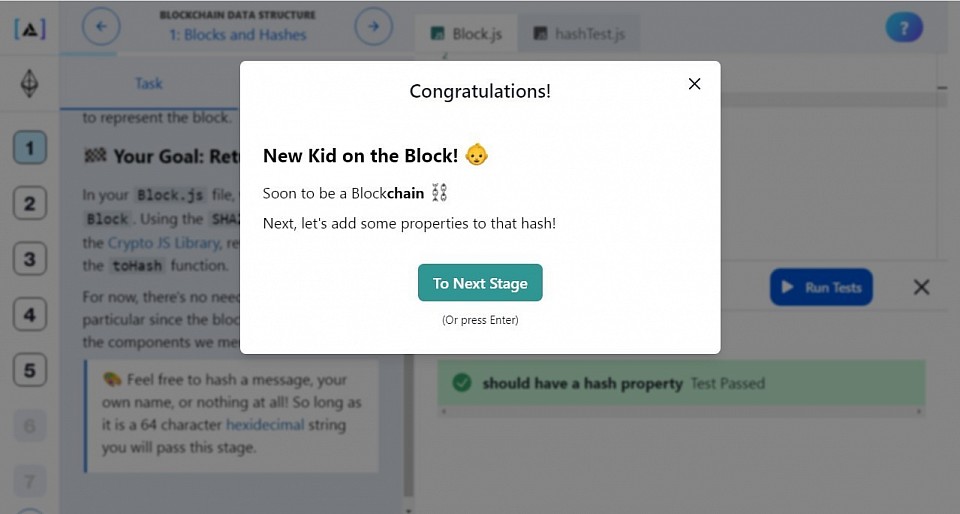Switch to the Block.js file tab

(x=466, y=34)
